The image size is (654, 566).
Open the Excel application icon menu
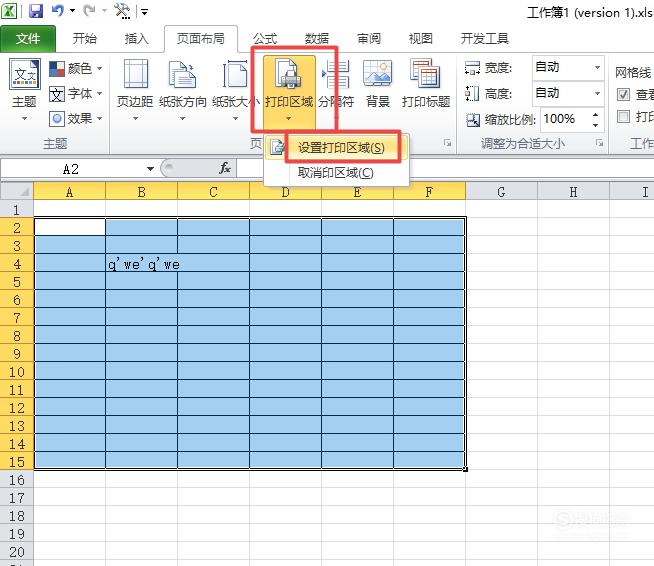[9, 11]
